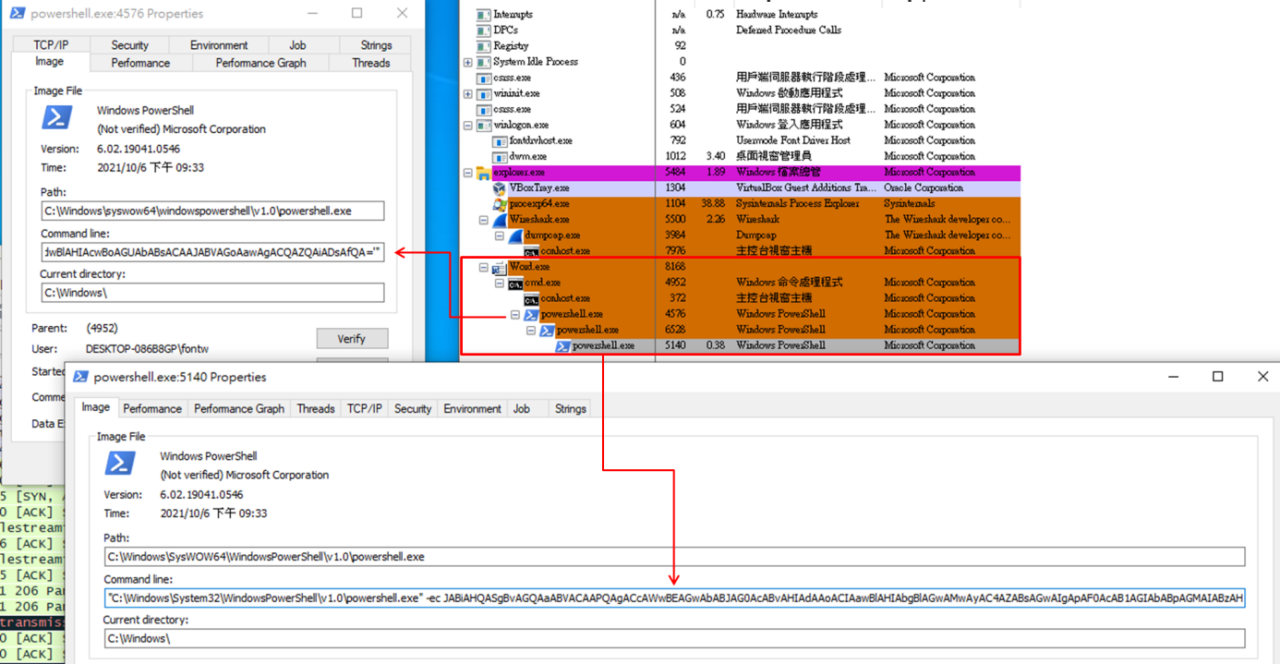Collapse the powershell.exe 6528 tree node
This screenshot has width=1280, height=664.
[x=531, y=330]
